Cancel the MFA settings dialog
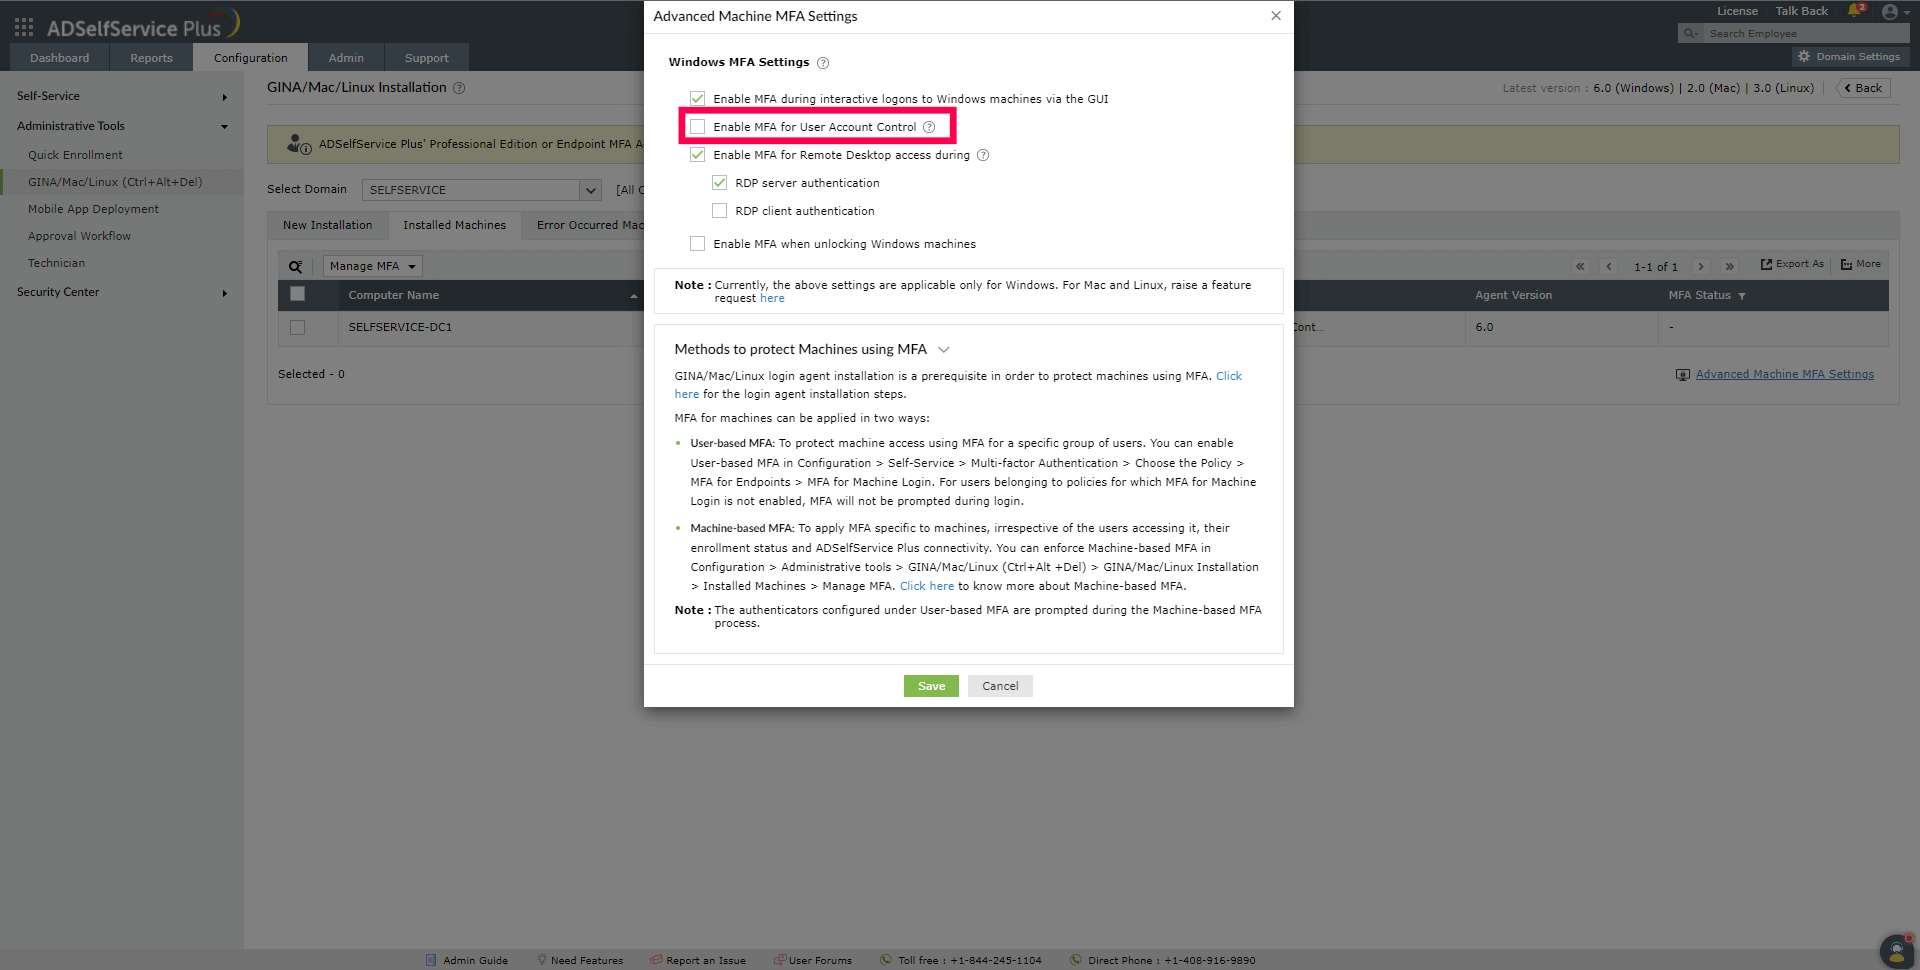 [1000, 686]
